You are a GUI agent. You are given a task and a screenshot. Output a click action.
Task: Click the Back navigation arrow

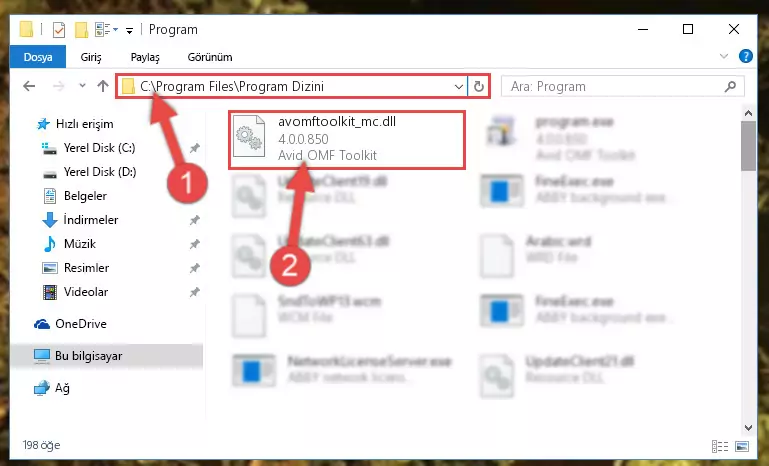coord(29,86)
